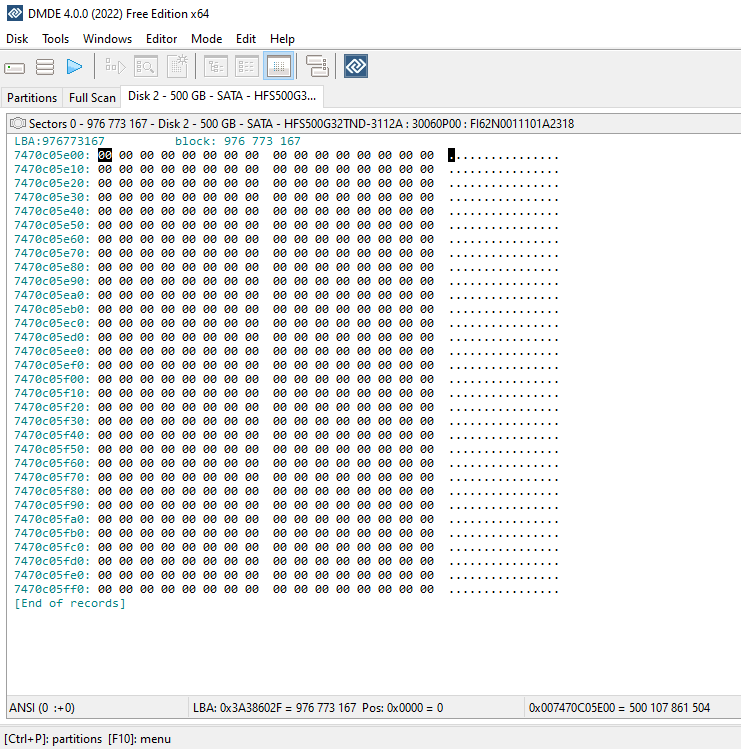Open the Disk menu
The height and width of the screenshot is (749, 741).
17,39
